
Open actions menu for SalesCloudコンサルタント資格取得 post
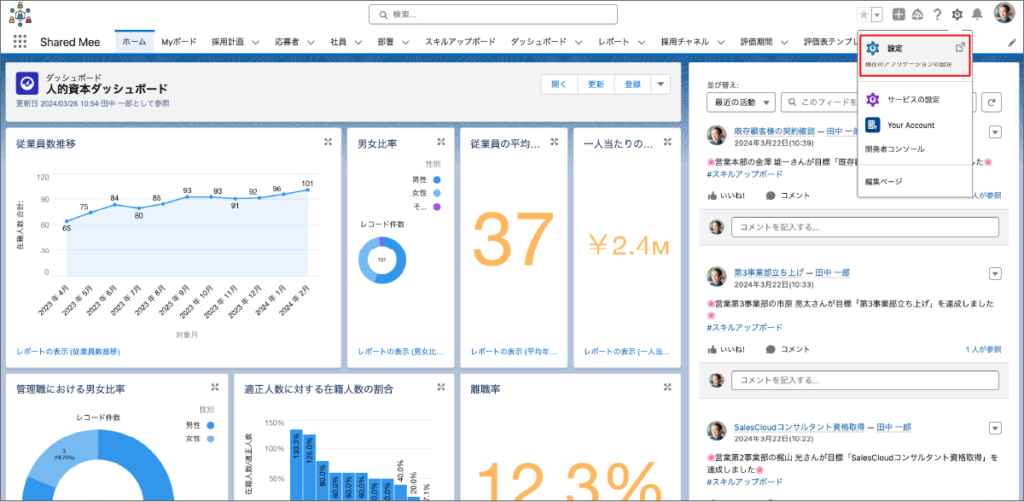click(995, 428)
